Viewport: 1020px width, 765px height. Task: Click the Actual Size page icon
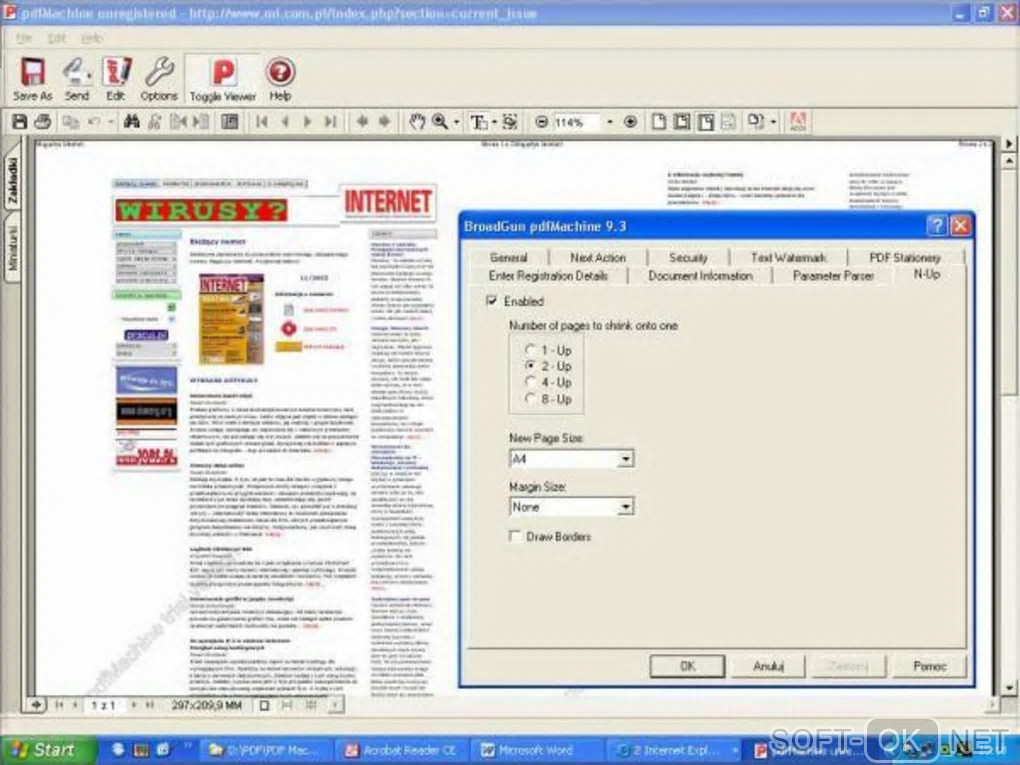click(658, 122)
